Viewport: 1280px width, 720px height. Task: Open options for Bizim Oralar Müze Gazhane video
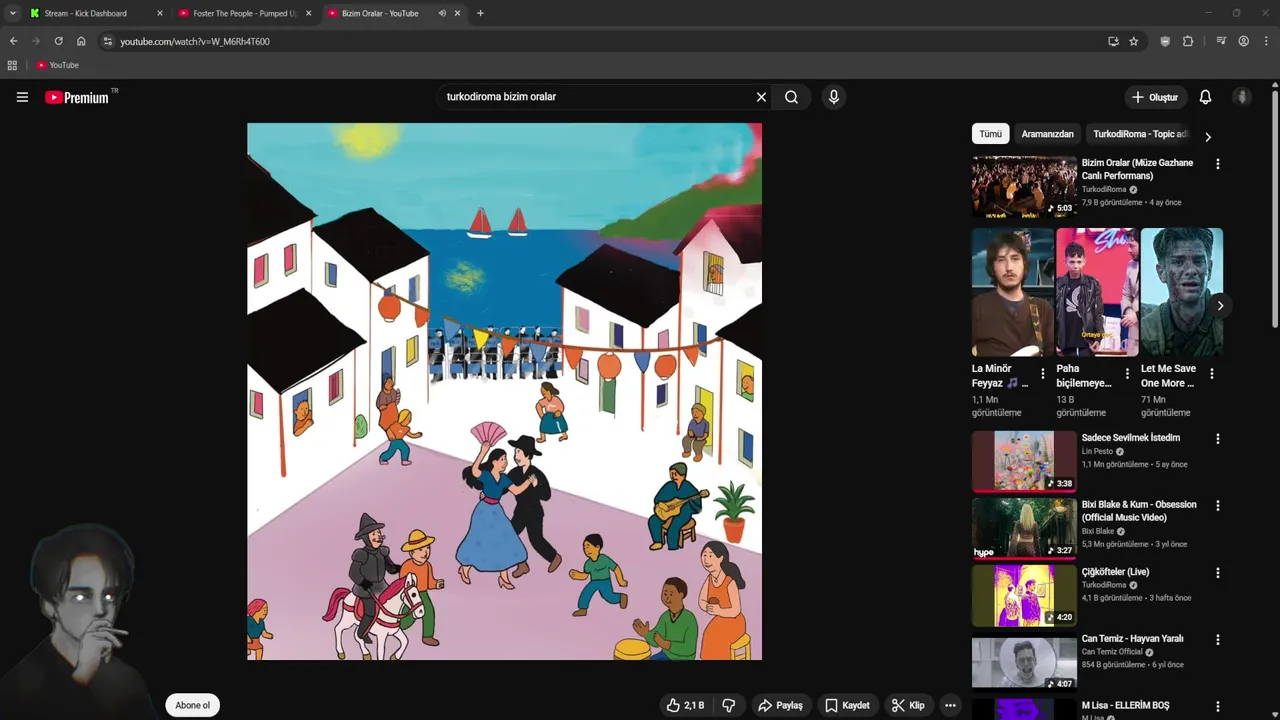click(1217, 164)
